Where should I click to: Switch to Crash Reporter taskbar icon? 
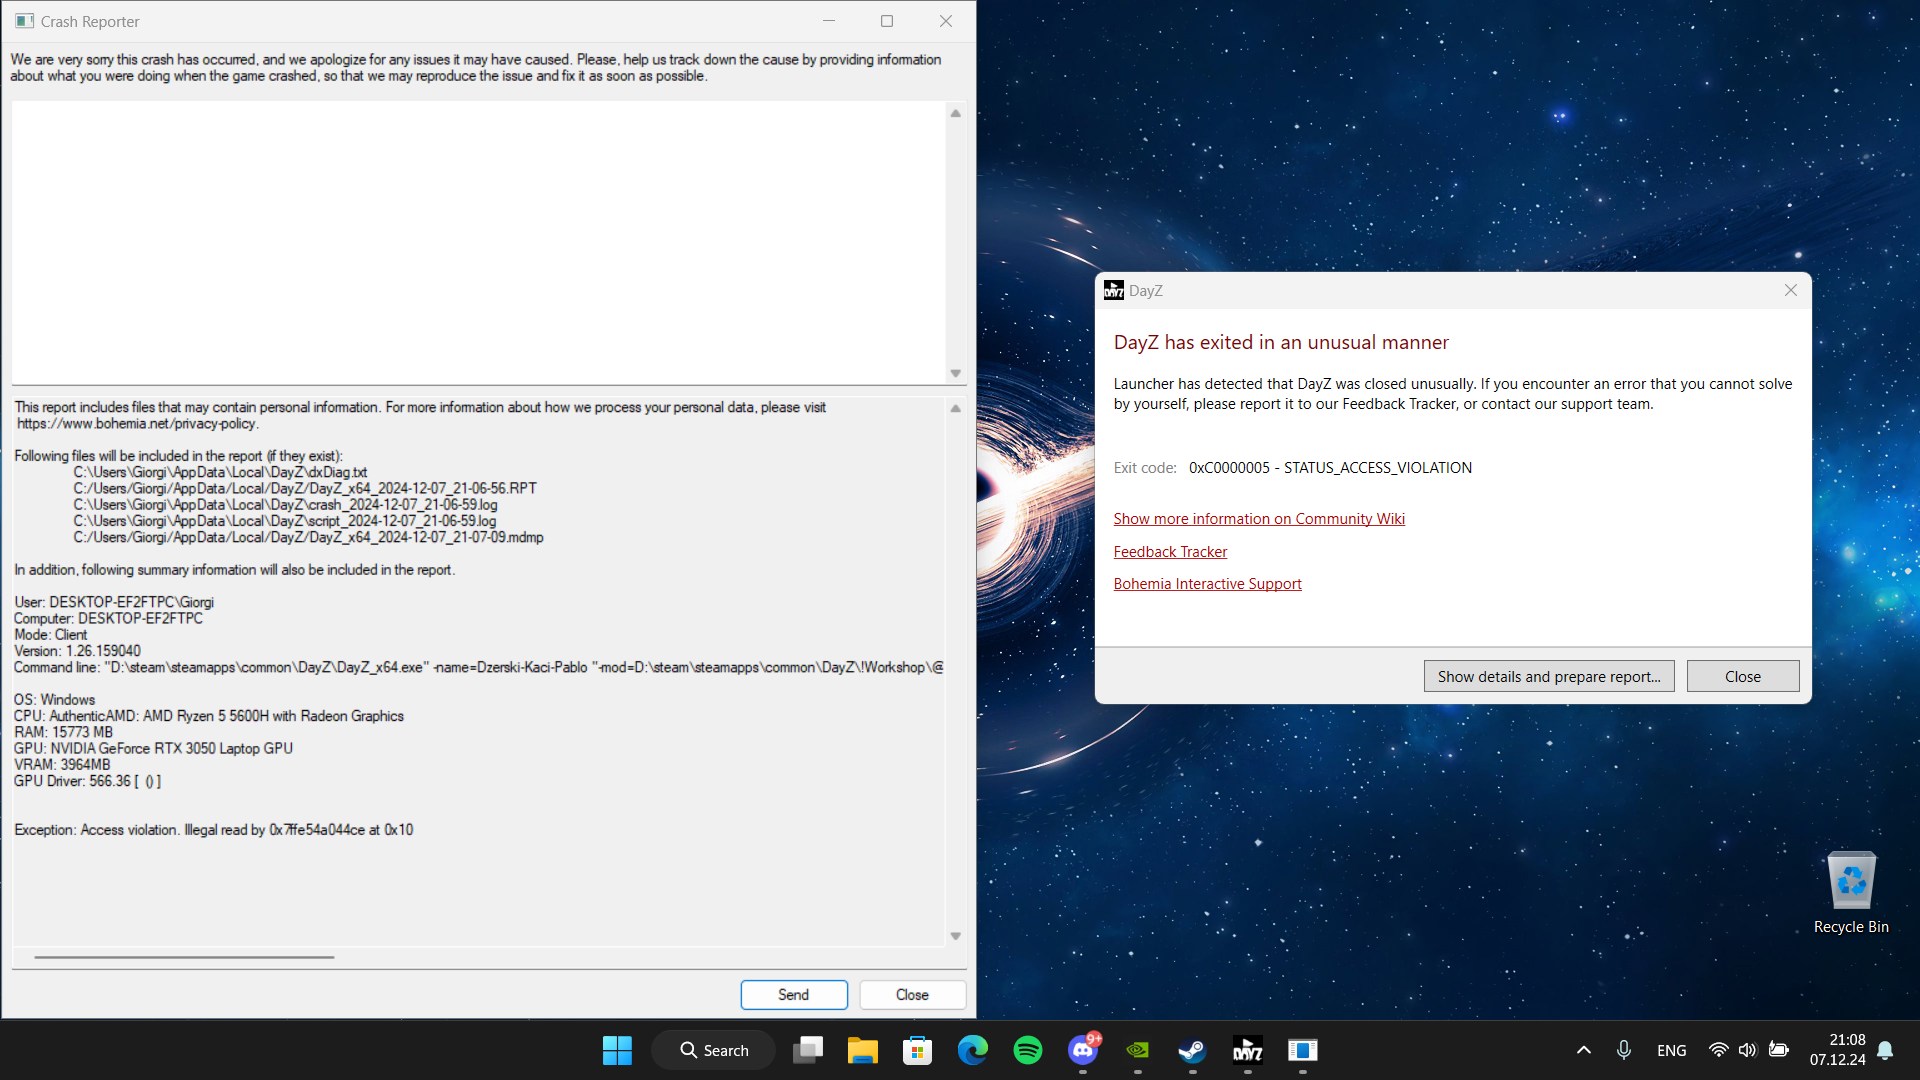click(1302, 1050)
